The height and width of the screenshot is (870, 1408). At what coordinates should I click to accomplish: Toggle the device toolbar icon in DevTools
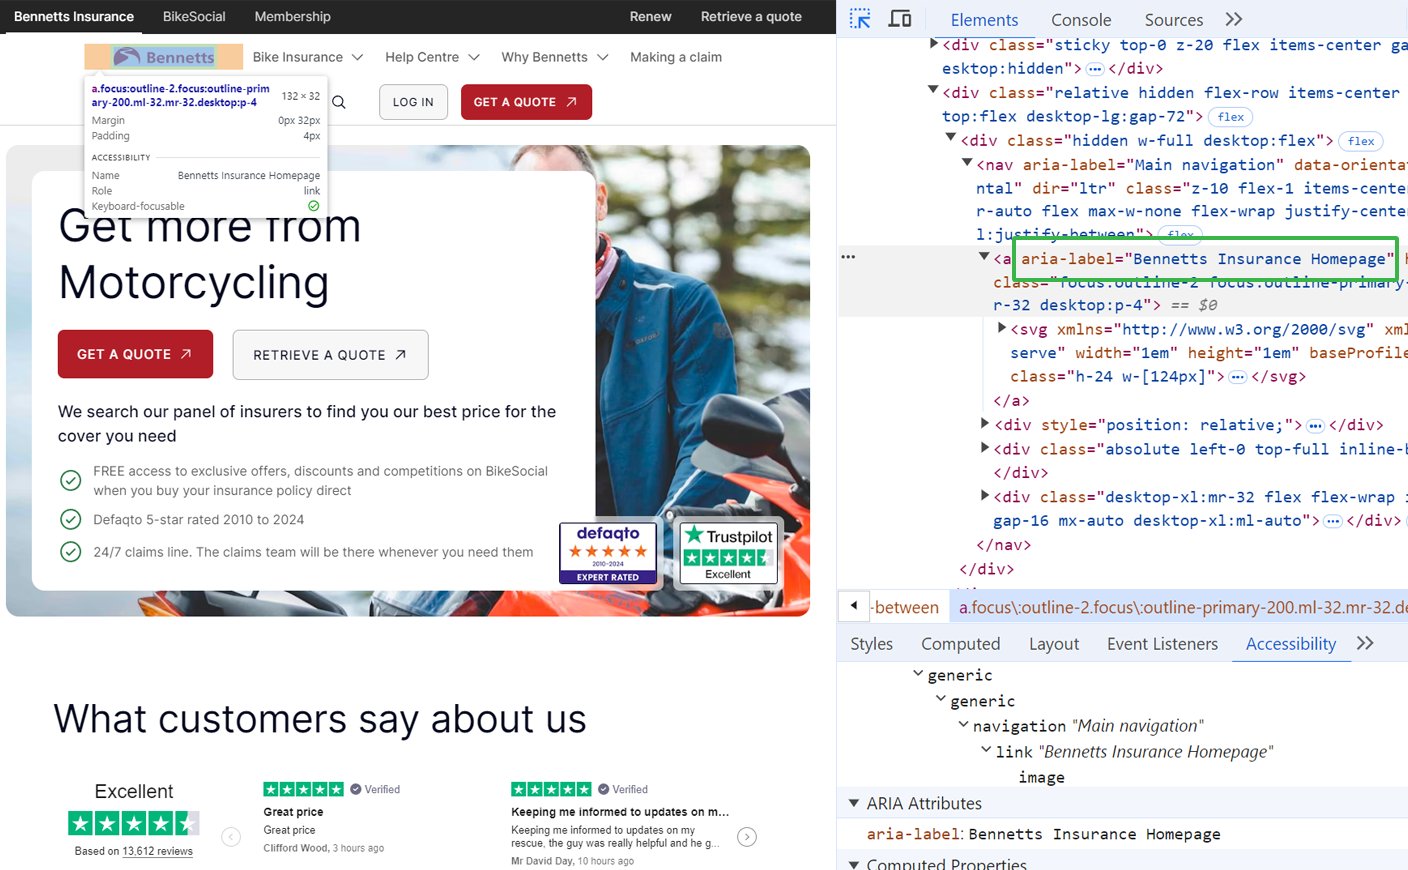point(900,19)
